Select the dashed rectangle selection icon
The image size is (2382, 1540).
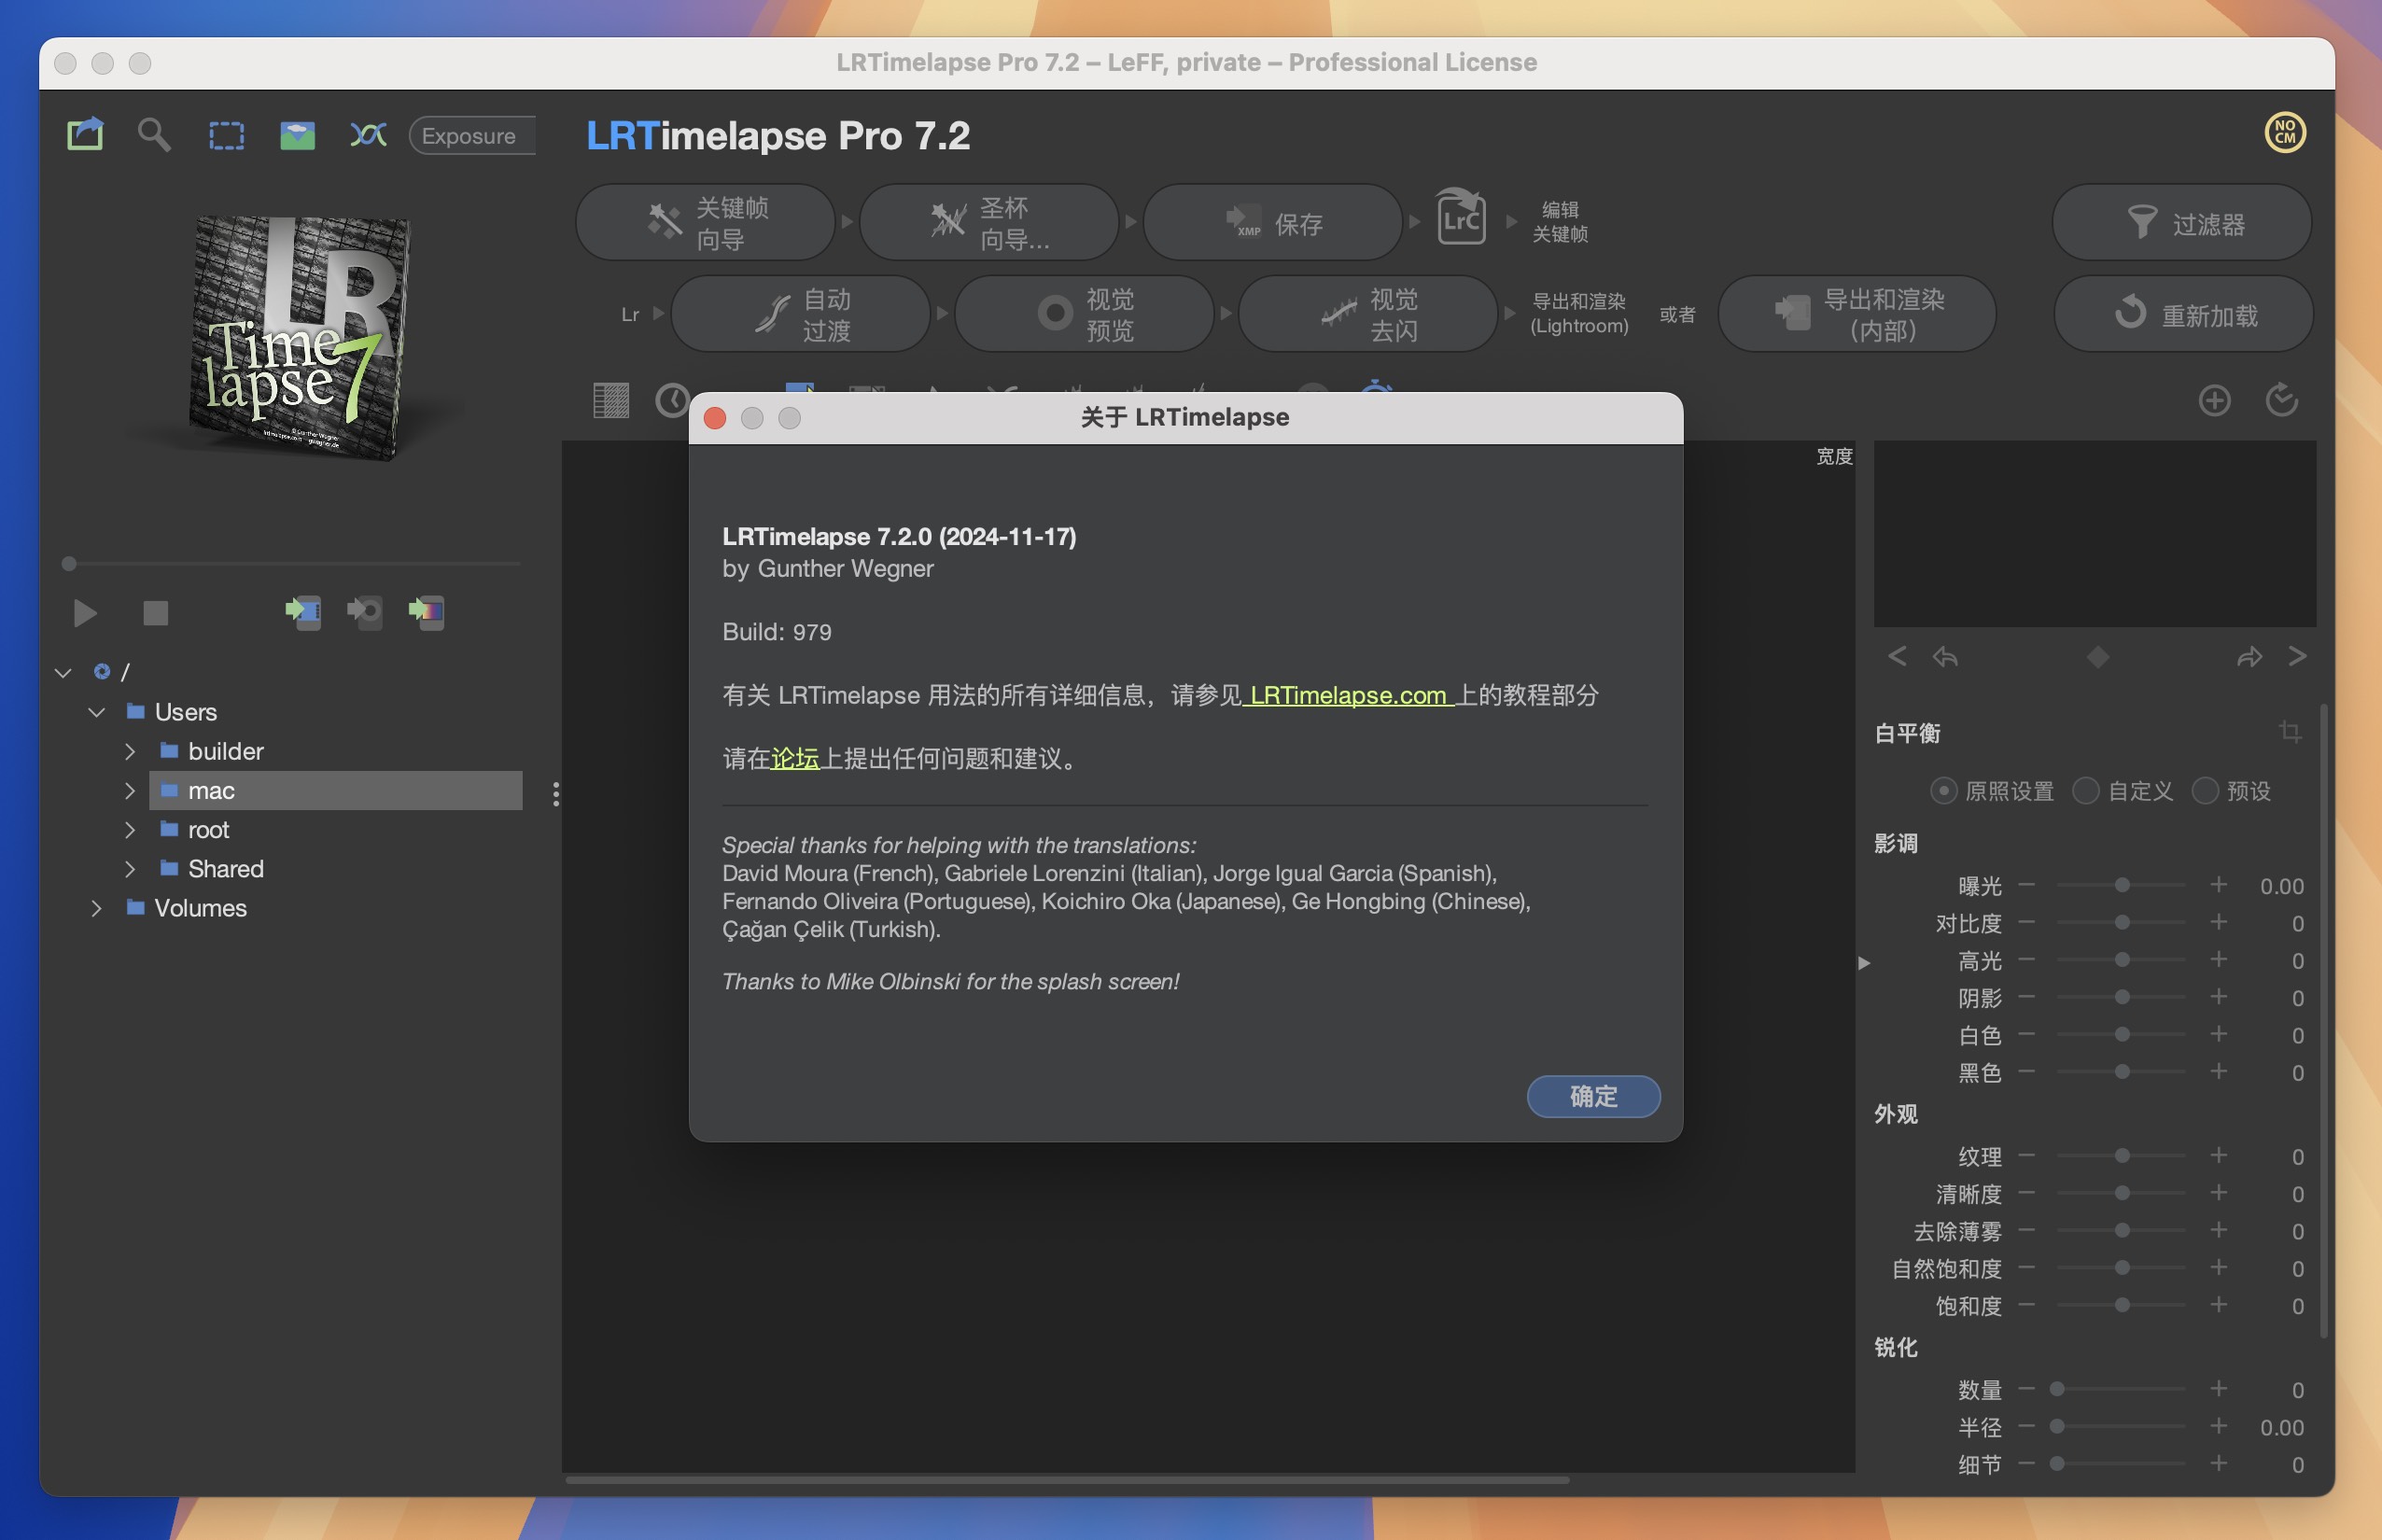click(226, 135)
